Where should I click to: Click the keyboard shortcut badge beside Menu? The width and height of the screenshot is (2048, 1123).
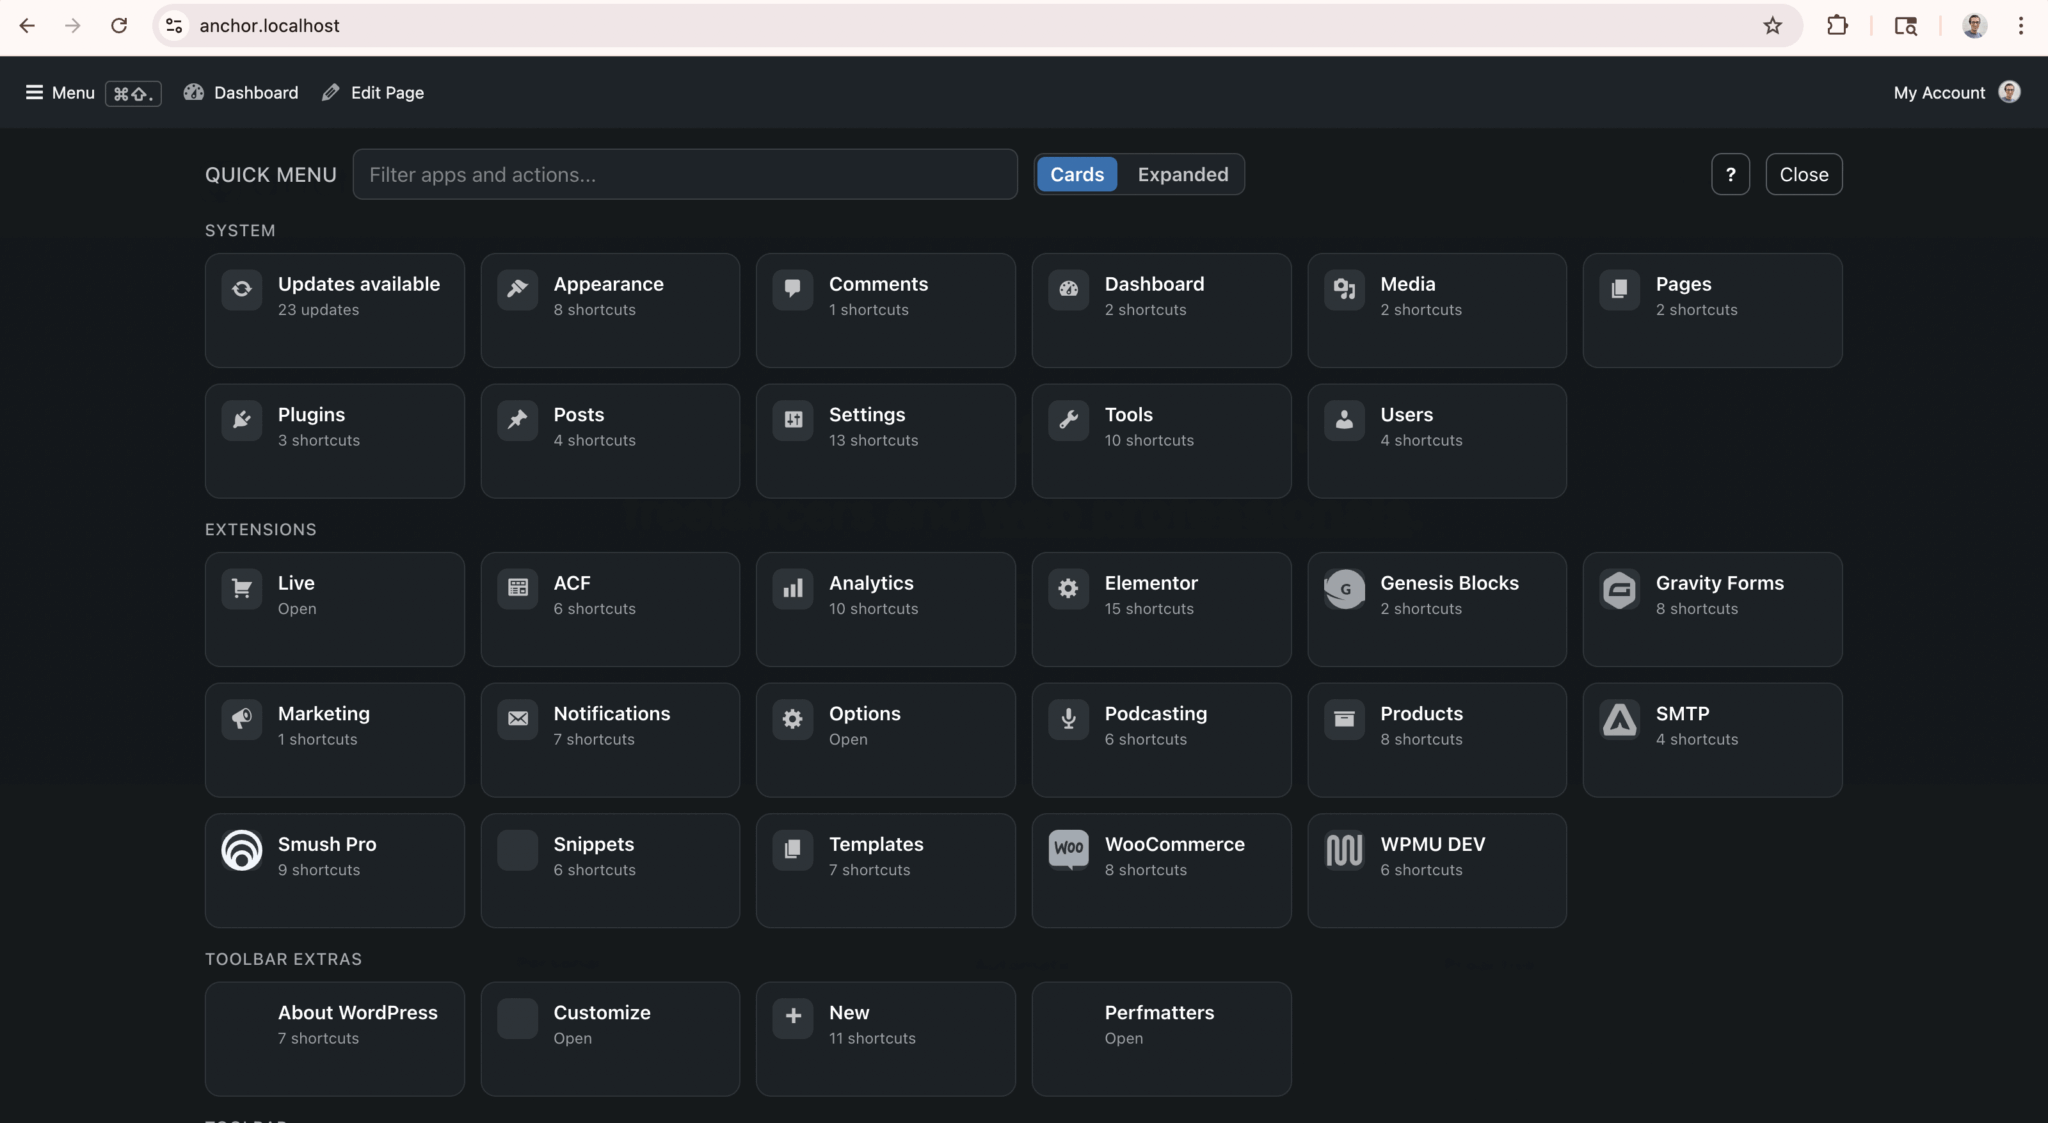pyautogui.click(x=133, y=93)
